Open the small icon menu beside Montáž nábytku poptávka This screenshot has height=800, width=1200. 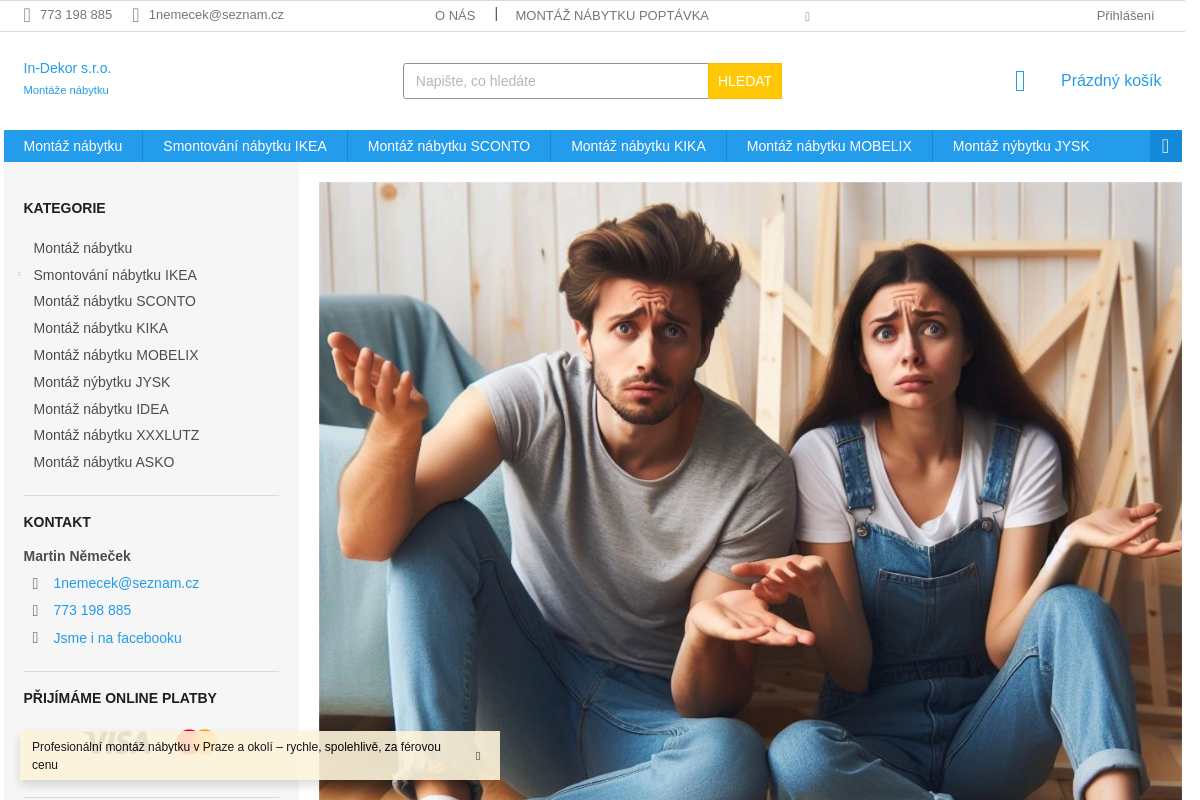click(x=807, y=16)
